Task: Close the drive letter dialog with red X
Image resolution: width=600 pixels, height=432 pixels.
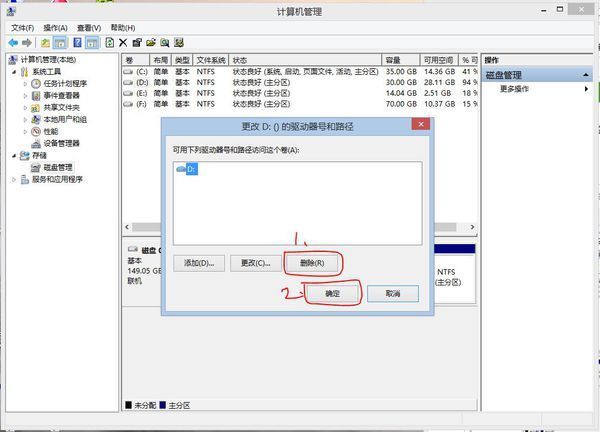Action: (x=421, y=124)
